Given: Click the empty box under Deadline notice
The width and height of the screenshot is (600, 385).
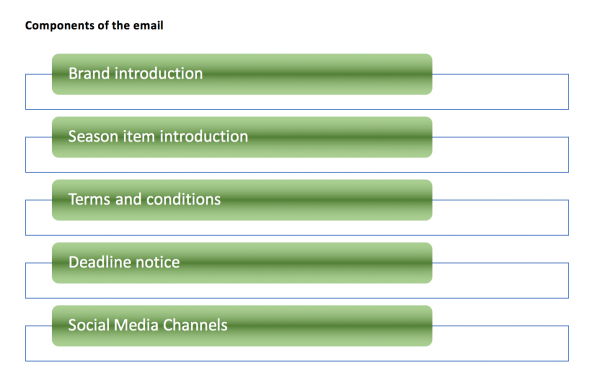Looking at the screenshot, I should tap(297, 291).
